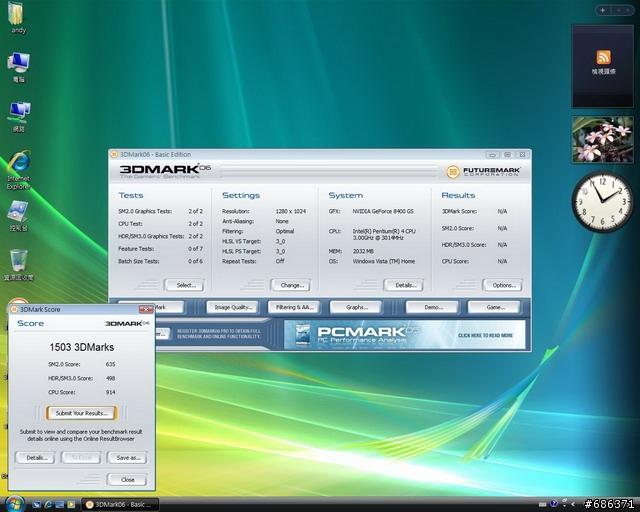
Task: Click the Filtering value 'Optimal'
Action: 285,232
